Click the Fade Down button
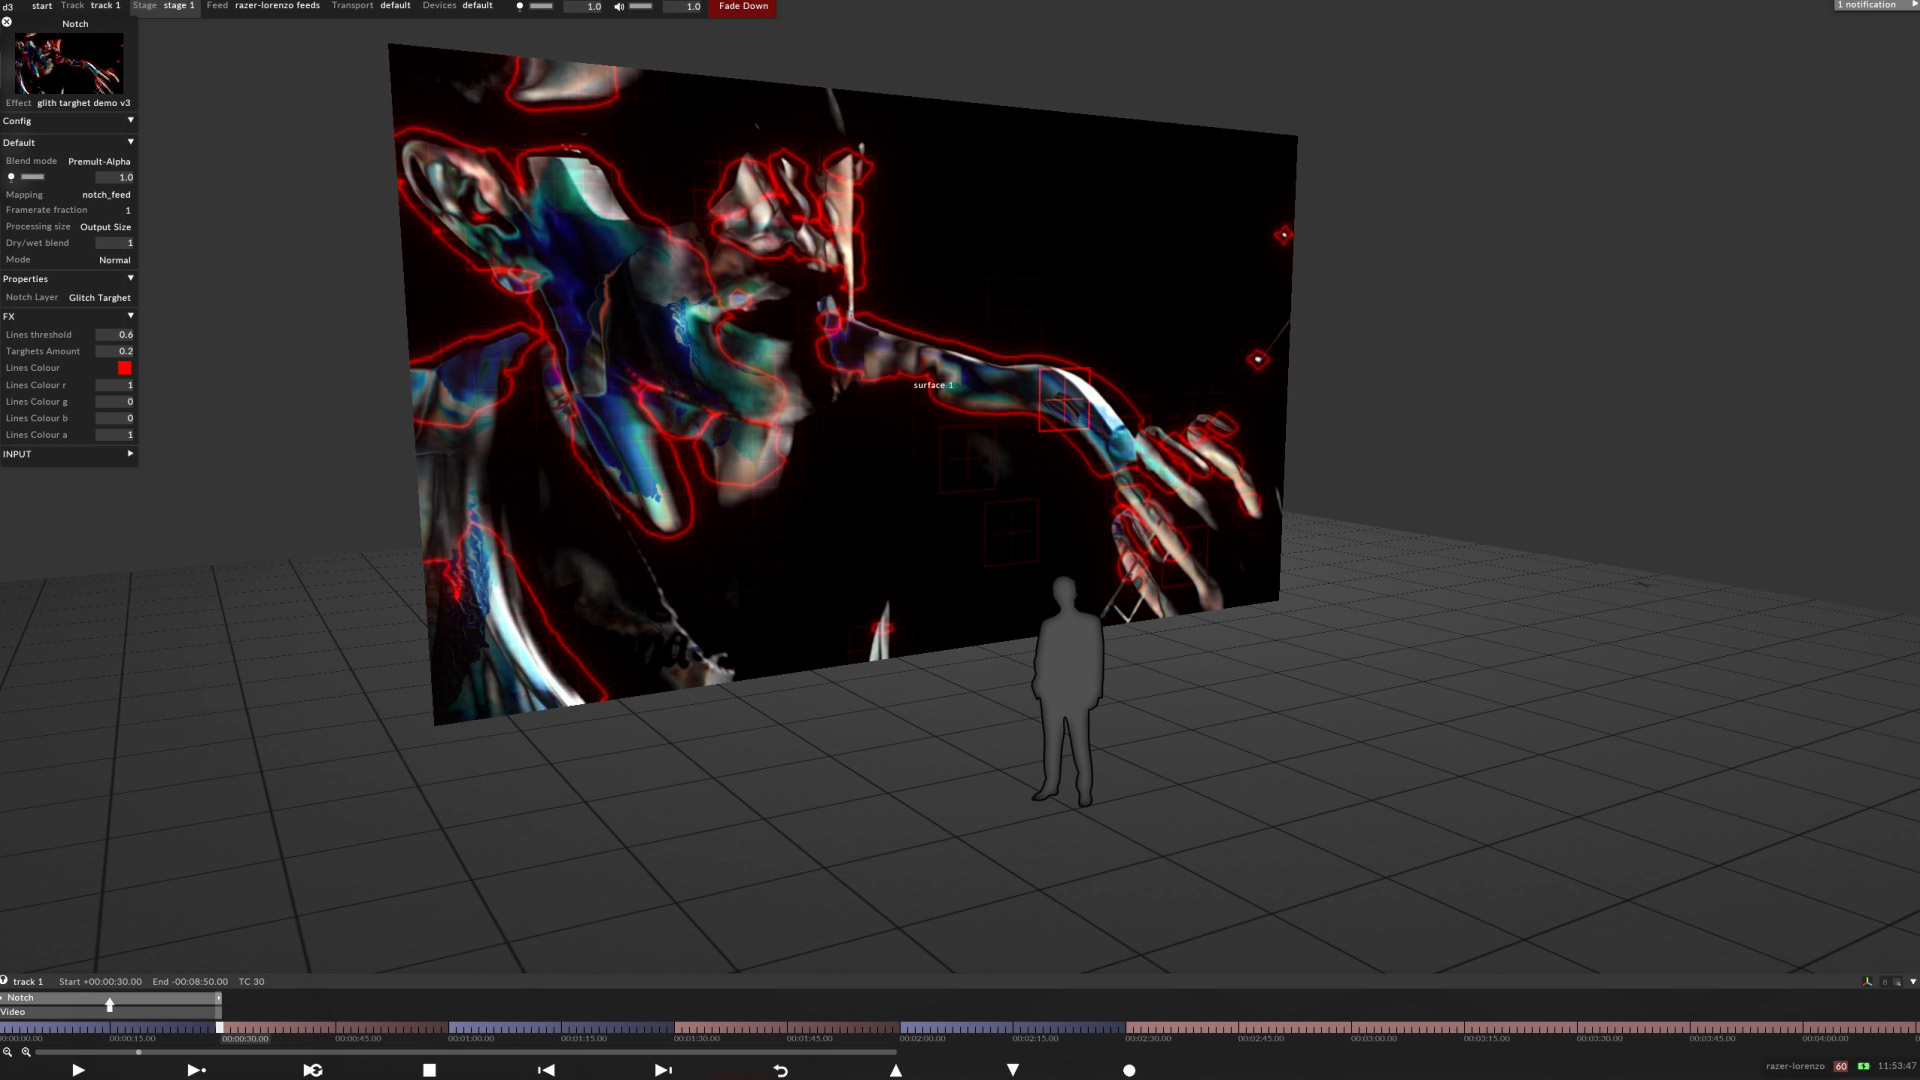Viewport: 1920px width, 1080px height. (x=743, y=7)
